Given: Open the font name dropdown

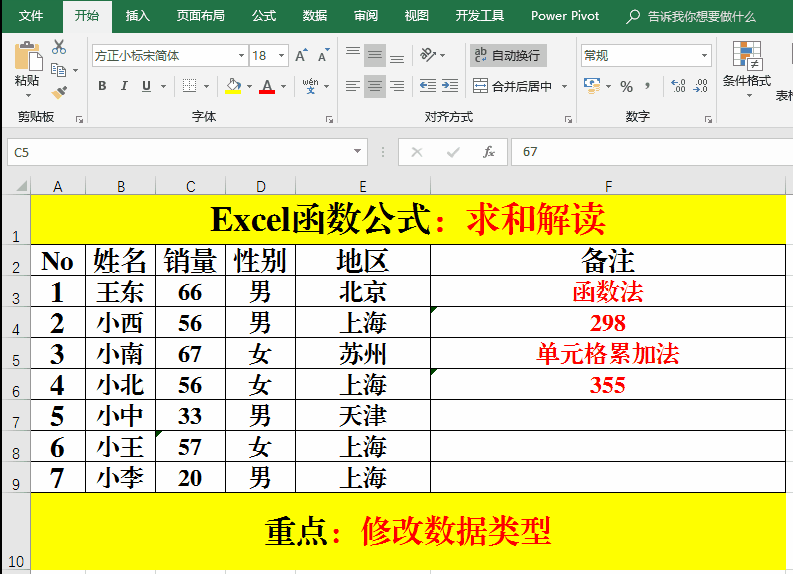Looking at the screenshot, I should tap(241, 56).
